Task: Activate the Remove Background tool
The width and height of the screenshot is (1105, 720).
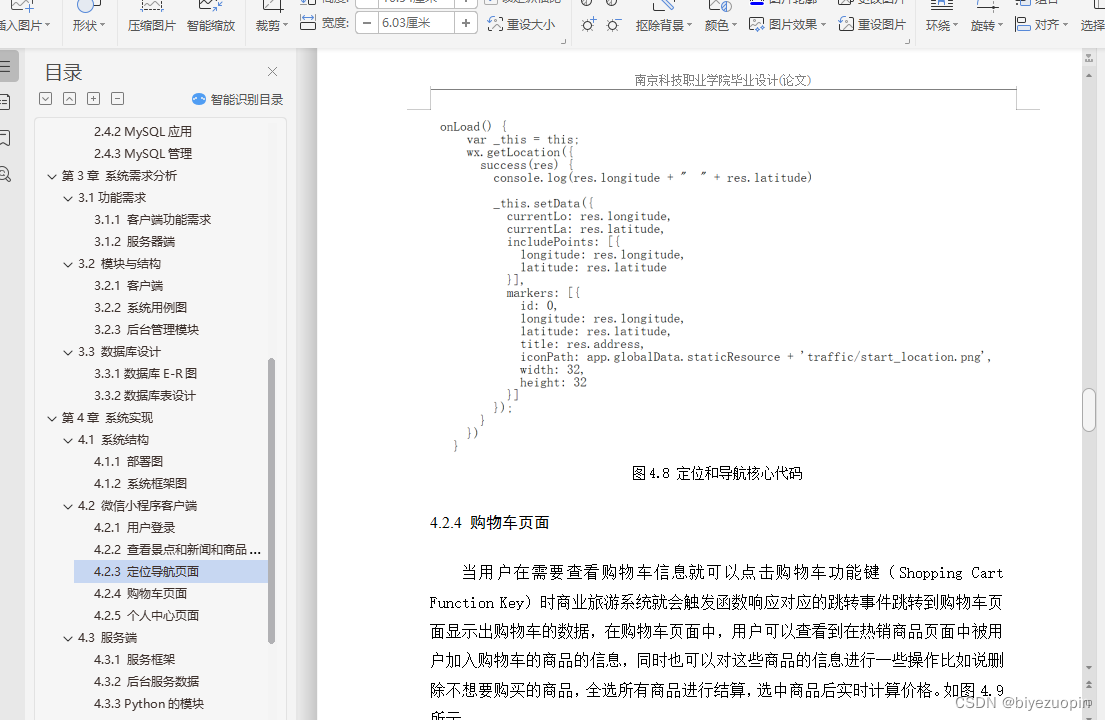Action: [x=660, y=24]
